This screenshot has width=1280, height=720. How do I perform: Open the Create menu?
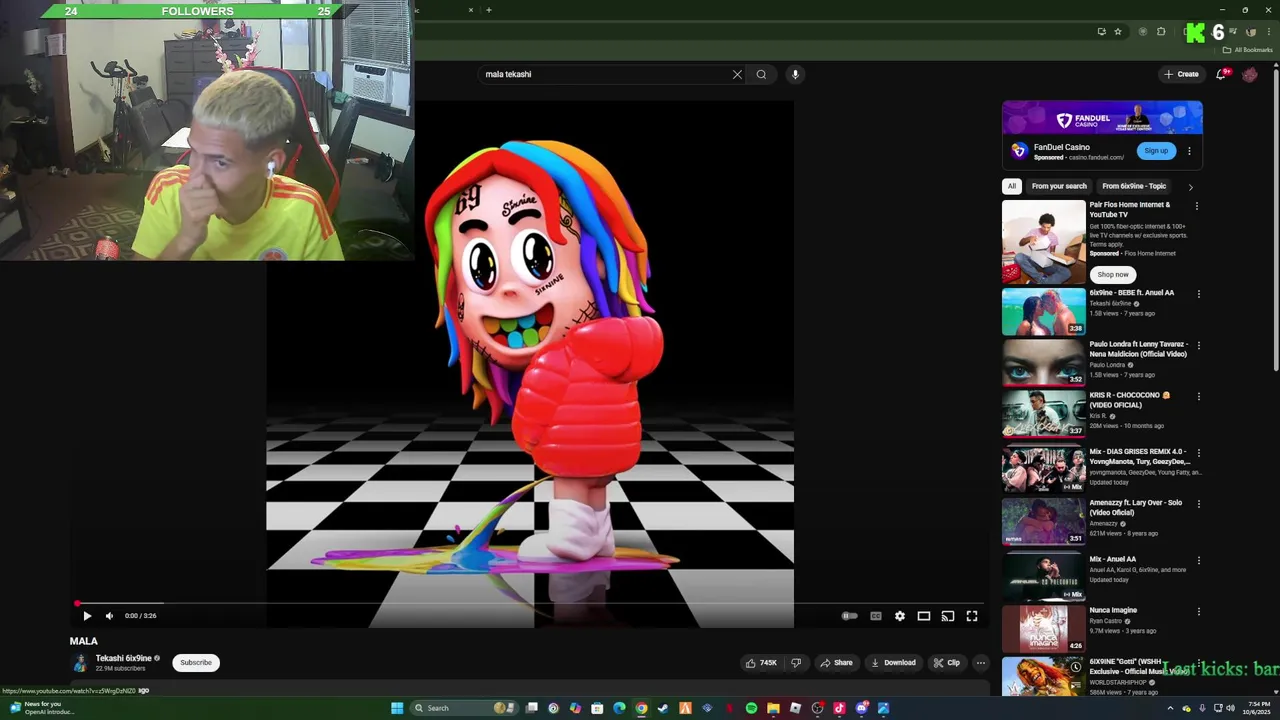coord(1181,74)
